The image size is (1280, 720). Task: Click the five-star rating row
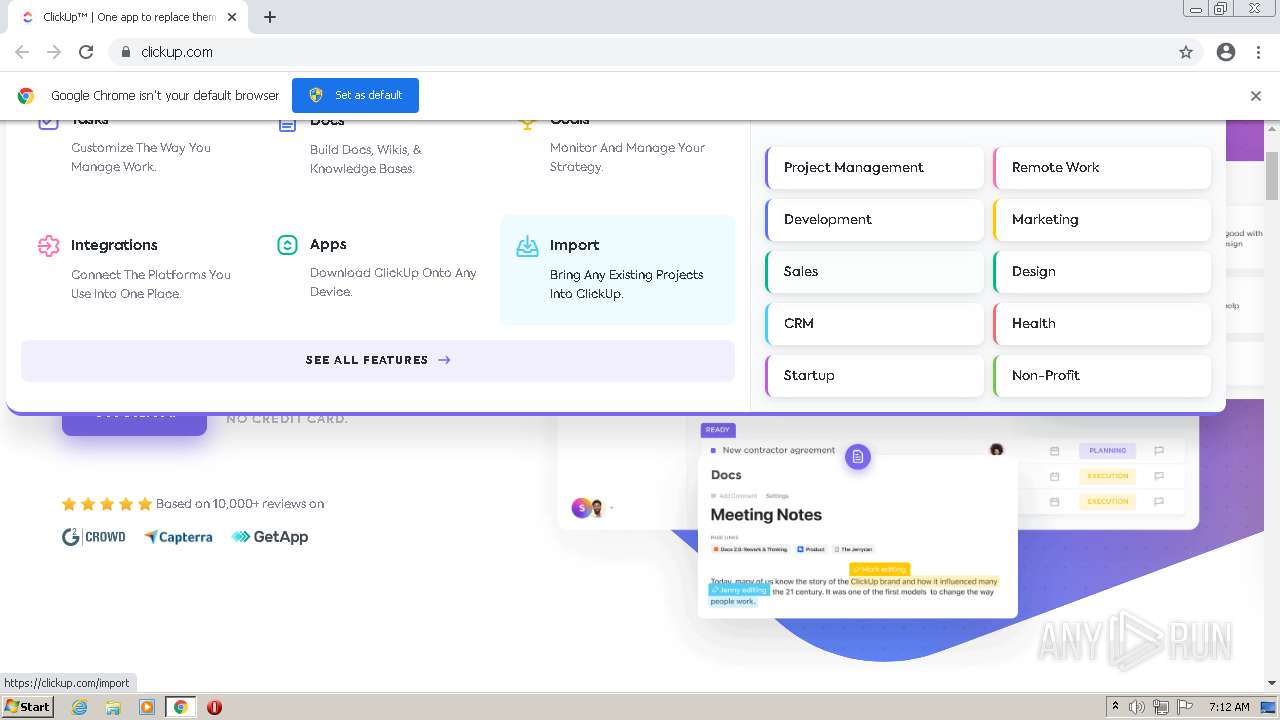107,504
